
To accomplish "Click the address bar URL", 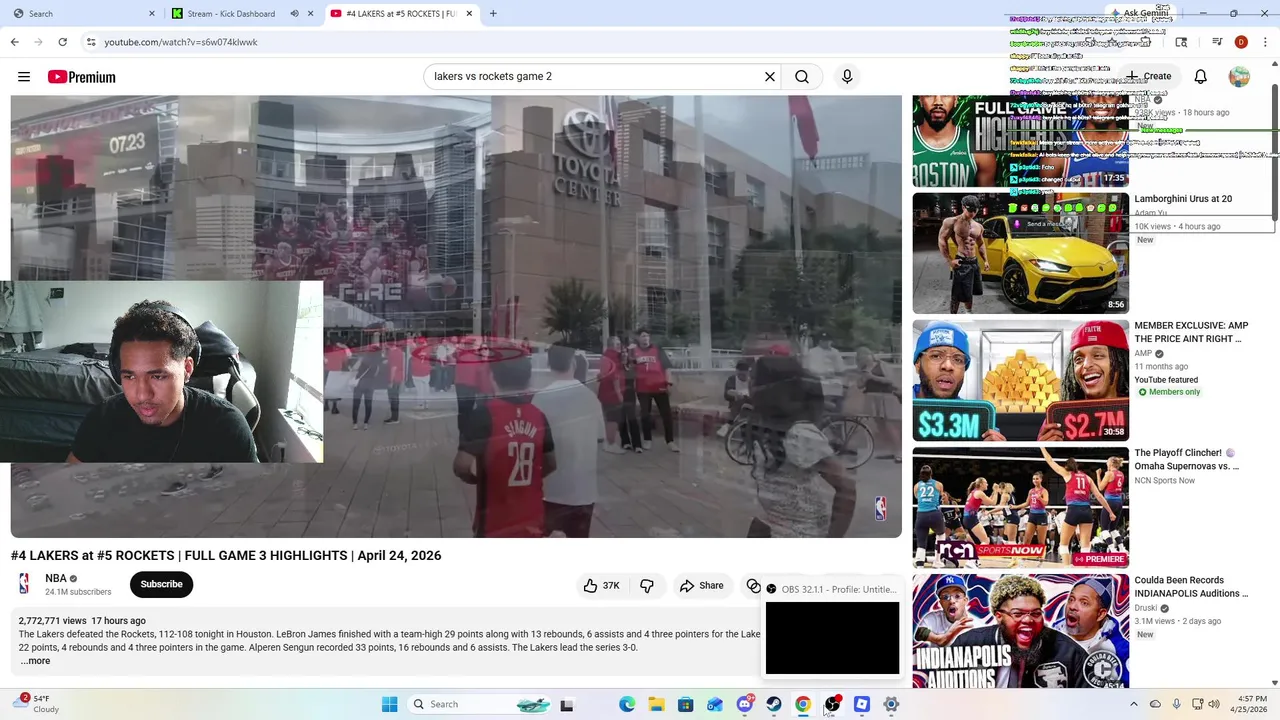I will [x=181, y=42].
